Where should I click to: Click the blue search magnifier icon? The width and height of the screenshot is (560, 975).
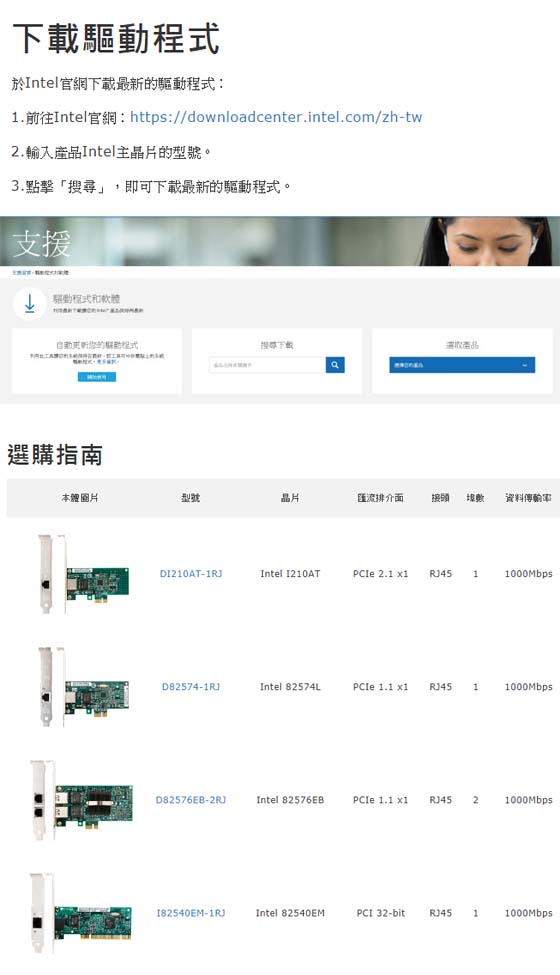tap(334, 365)
